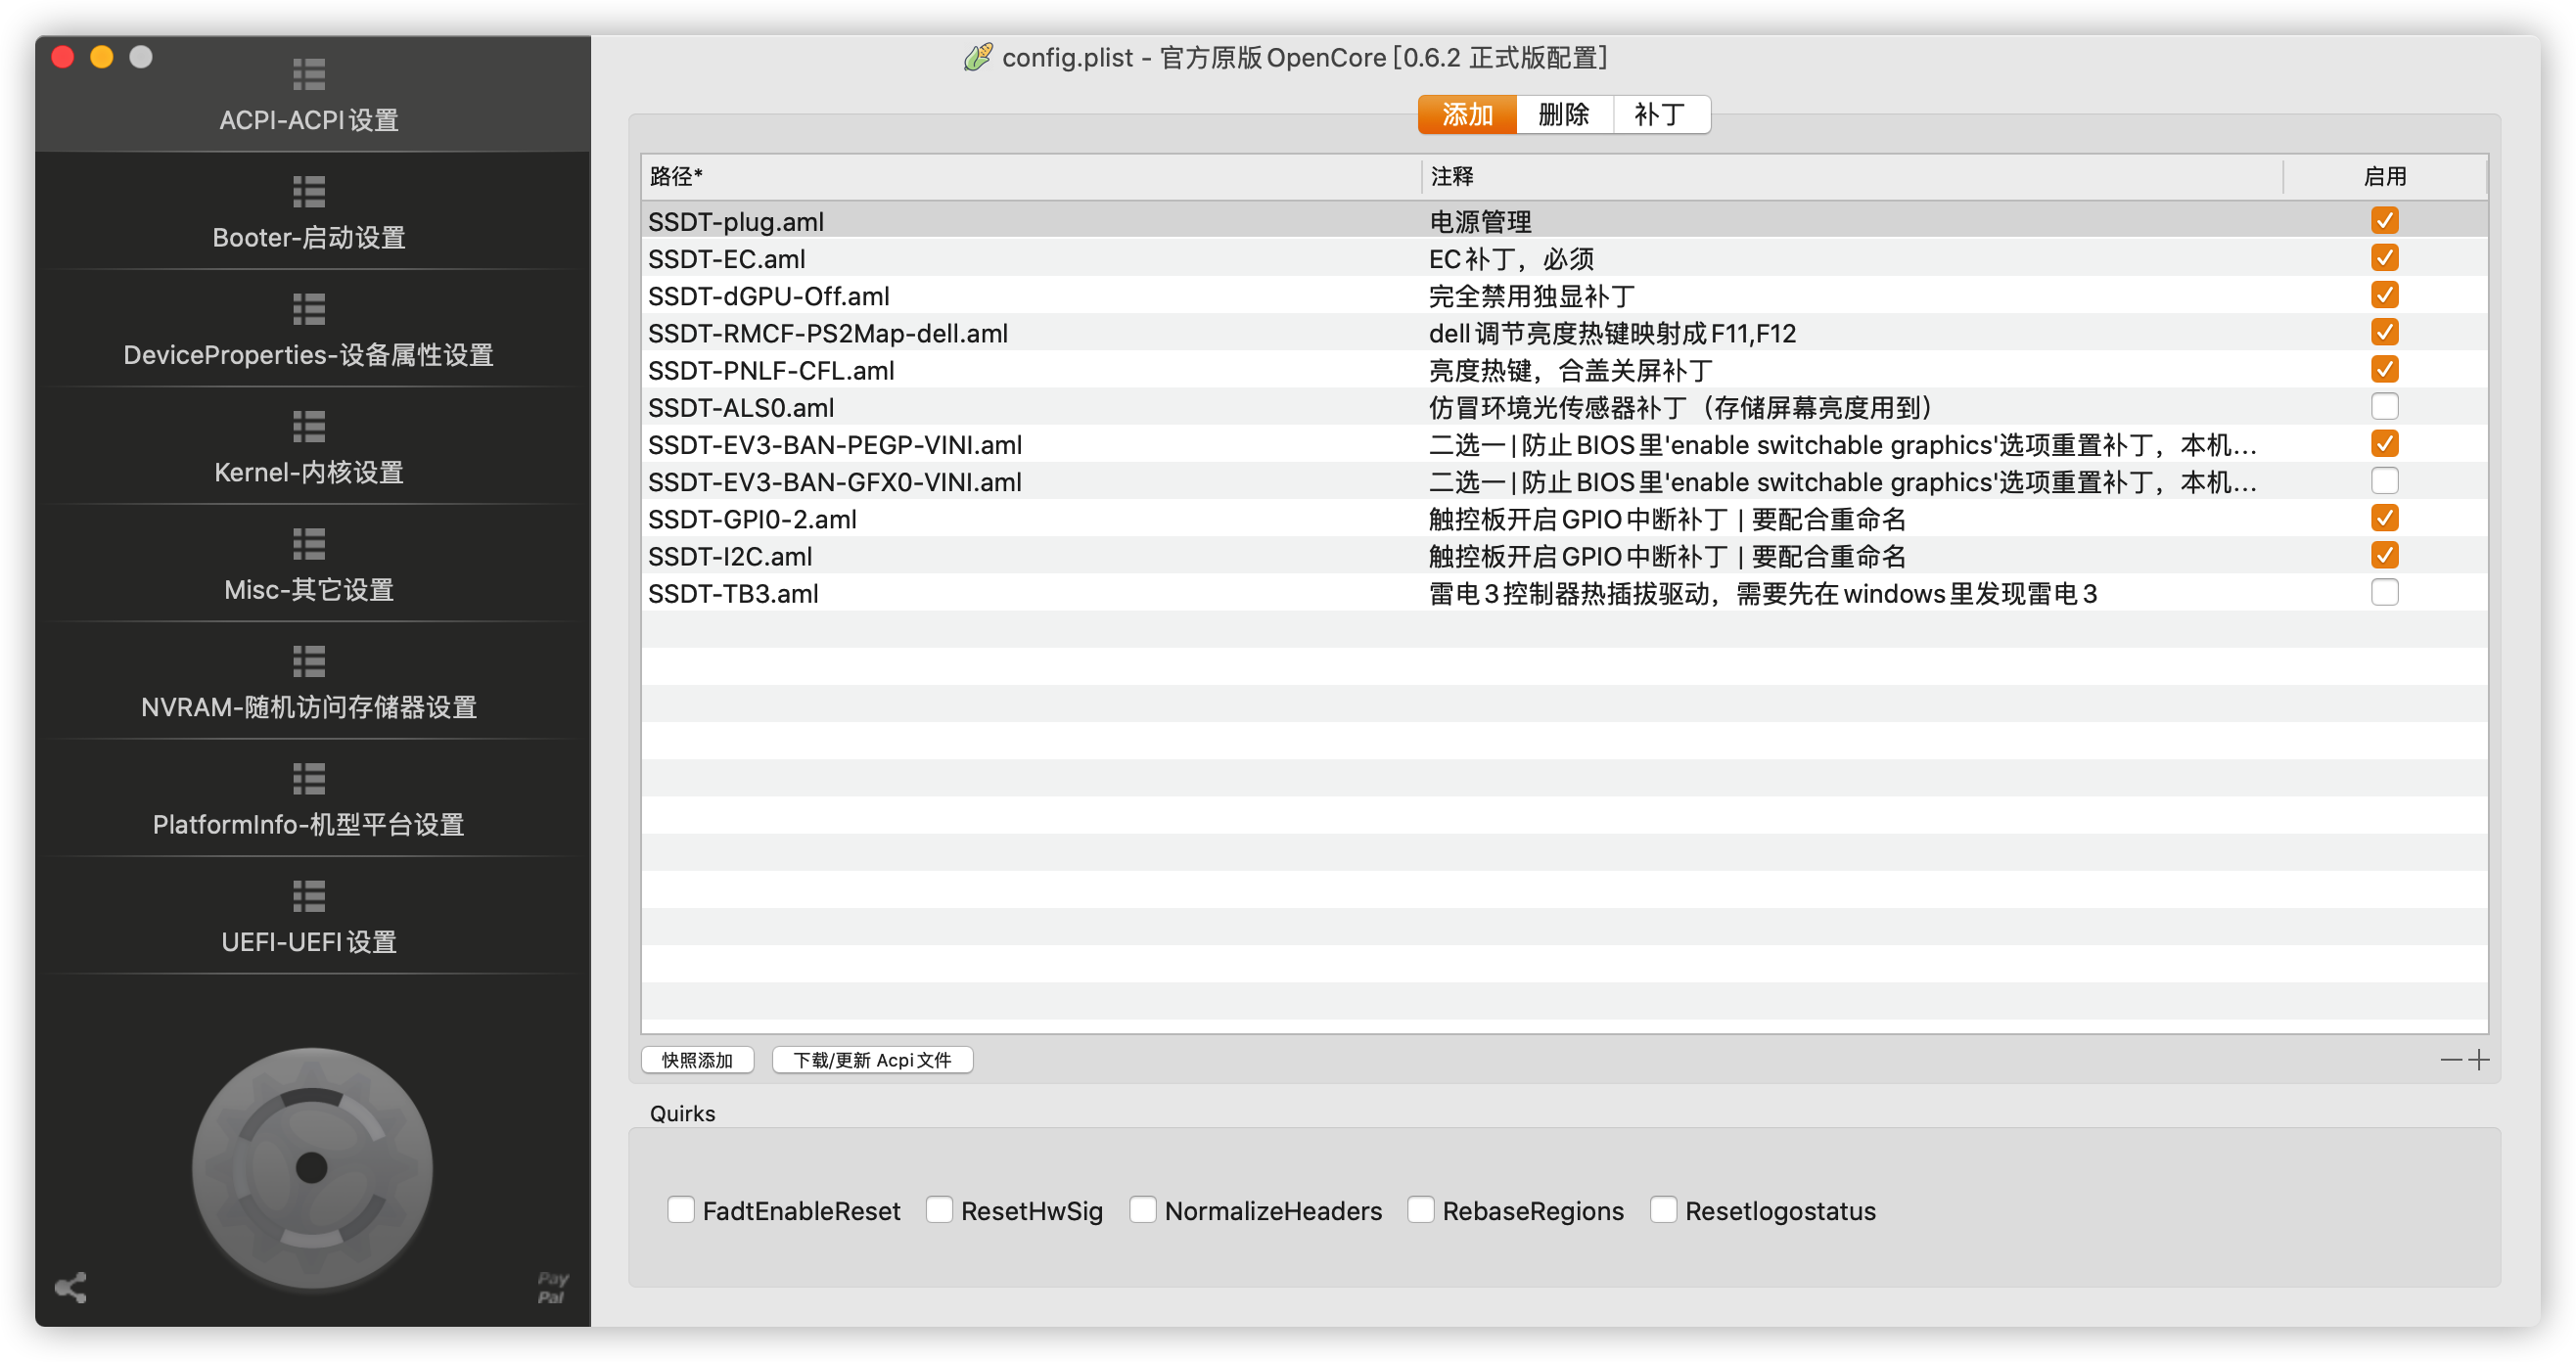Click the share icon at bottom left
Screen dimensions: 2576x1362
(71, 1288)
